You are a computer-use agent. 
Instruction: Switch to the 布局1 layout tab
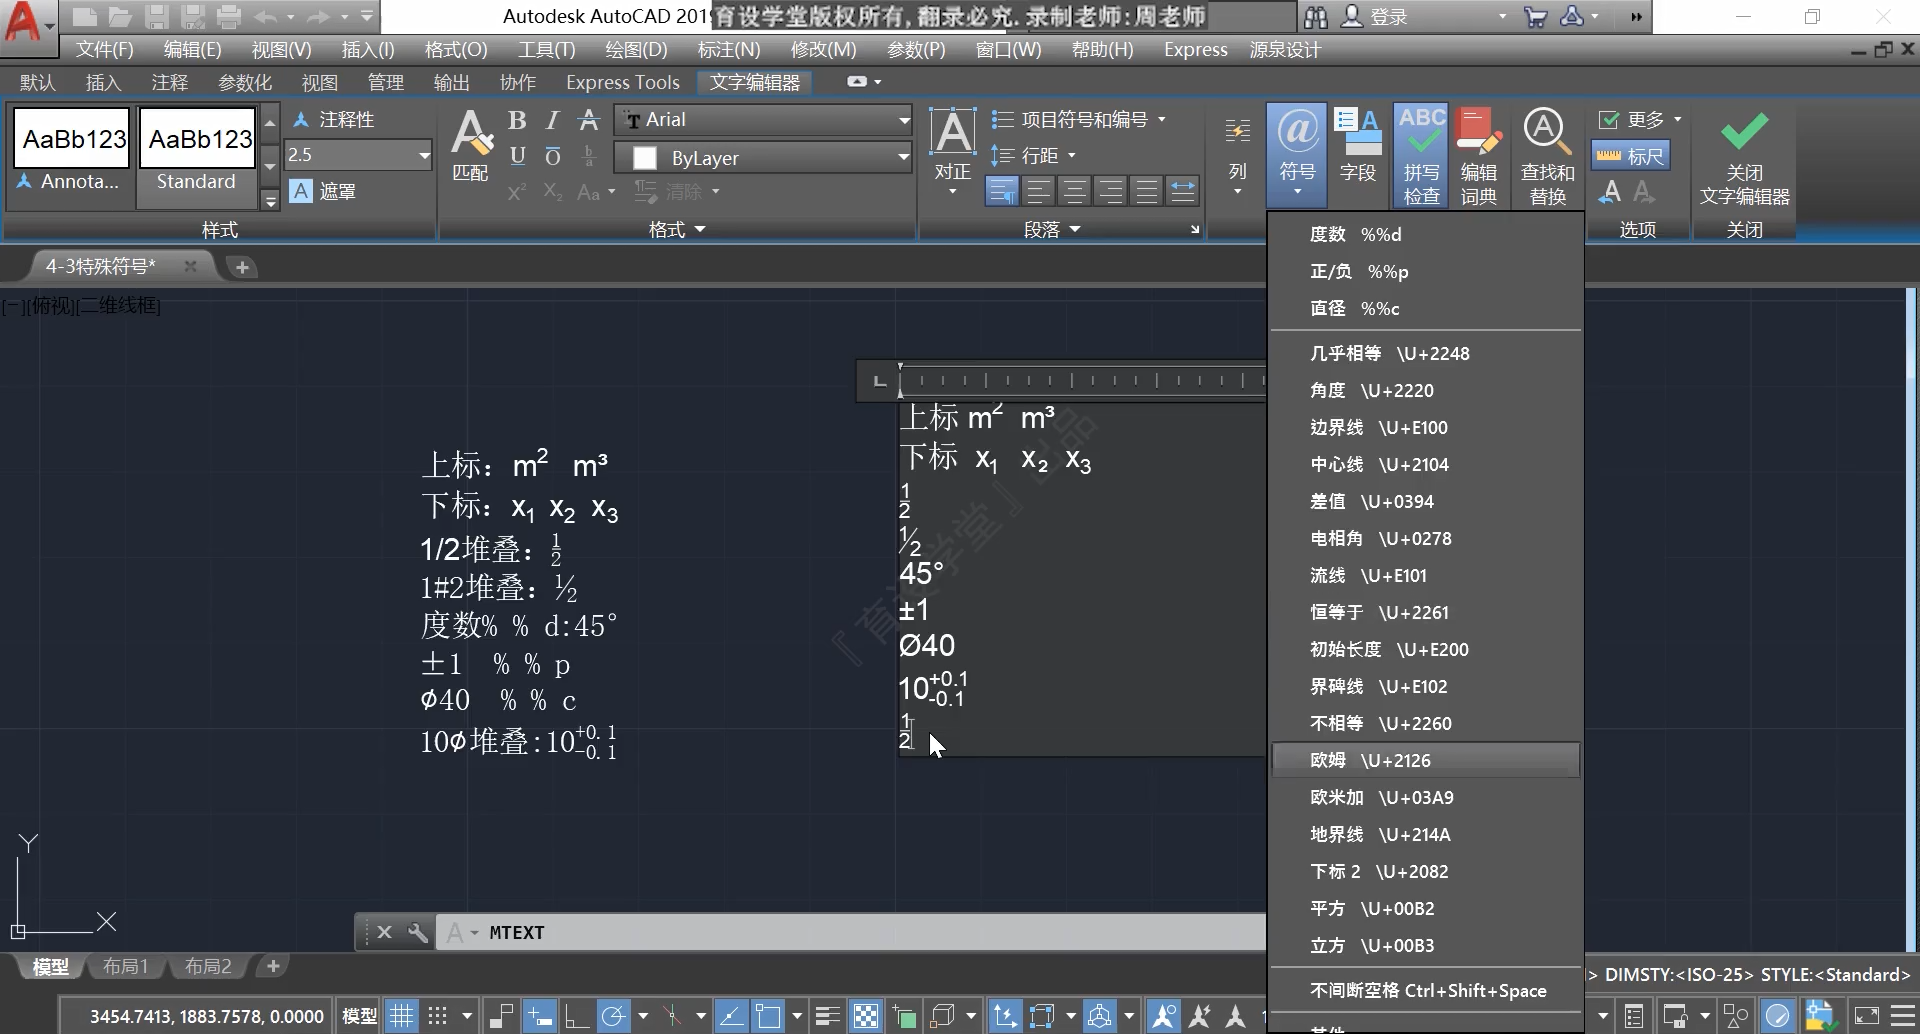125,966
